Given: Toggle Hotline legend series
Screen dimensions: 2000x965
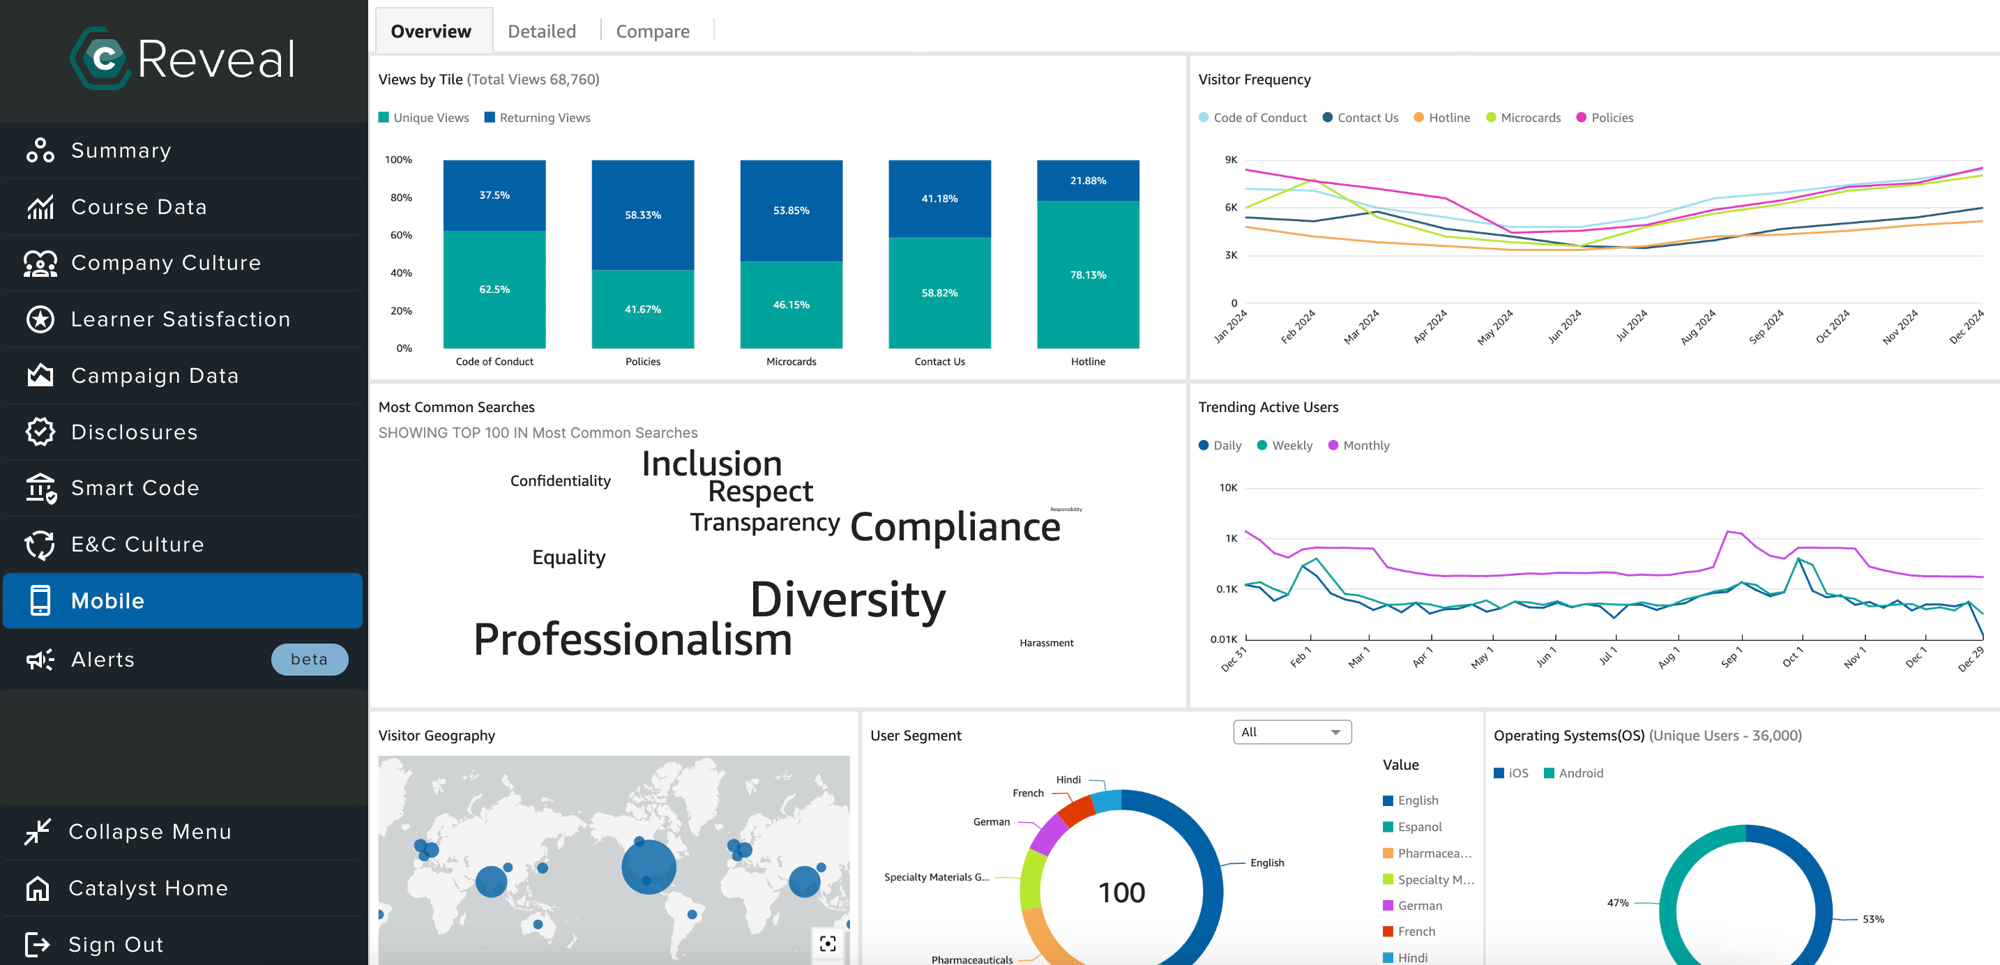Looking at the screenshot, I should click(1442, 118).
